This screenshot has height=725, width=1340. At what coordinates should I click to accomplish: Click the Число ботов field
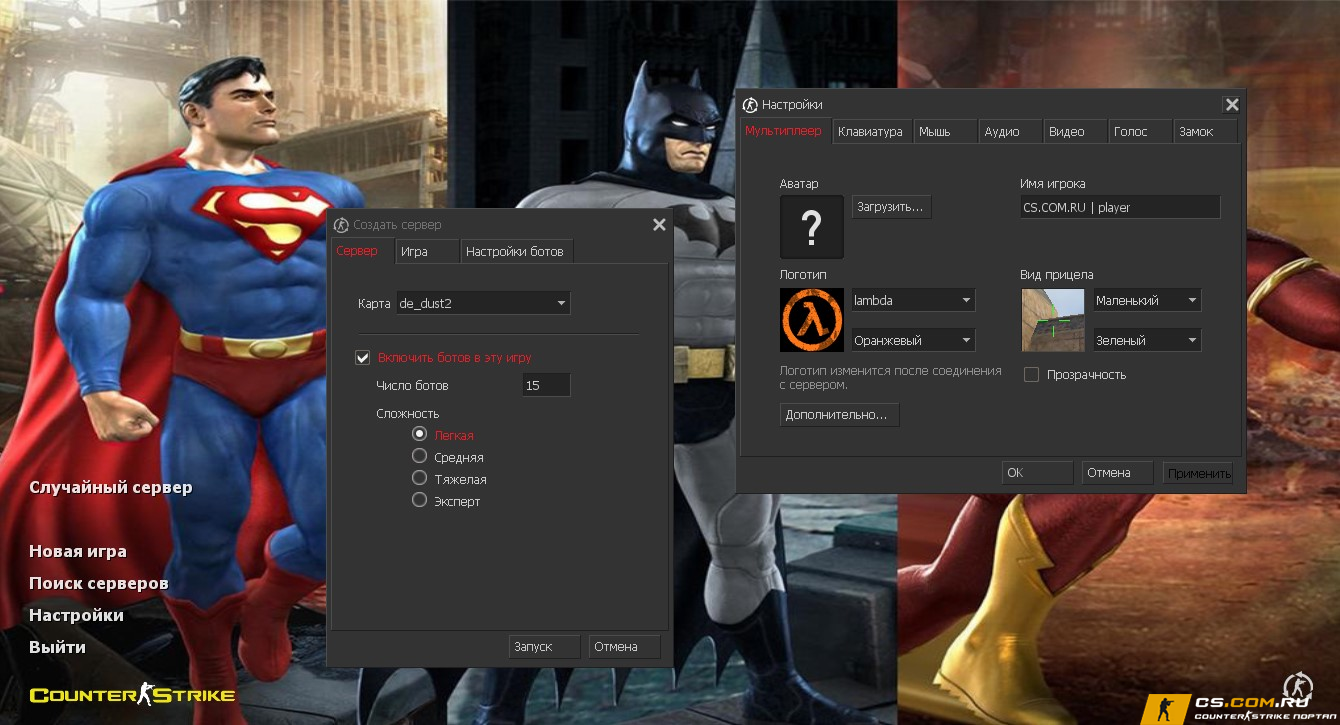coord(546,385)
